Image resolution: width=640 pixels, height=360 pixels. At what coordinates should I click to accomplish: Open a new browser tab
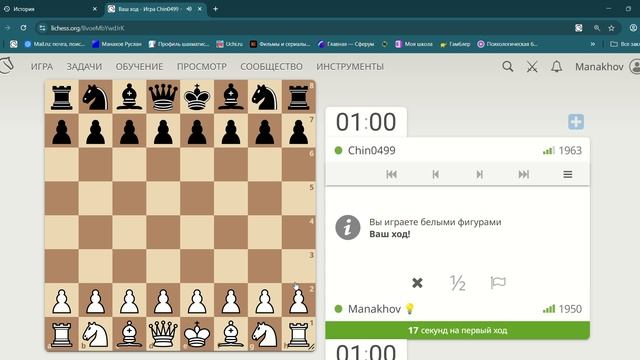coord(216,9)
